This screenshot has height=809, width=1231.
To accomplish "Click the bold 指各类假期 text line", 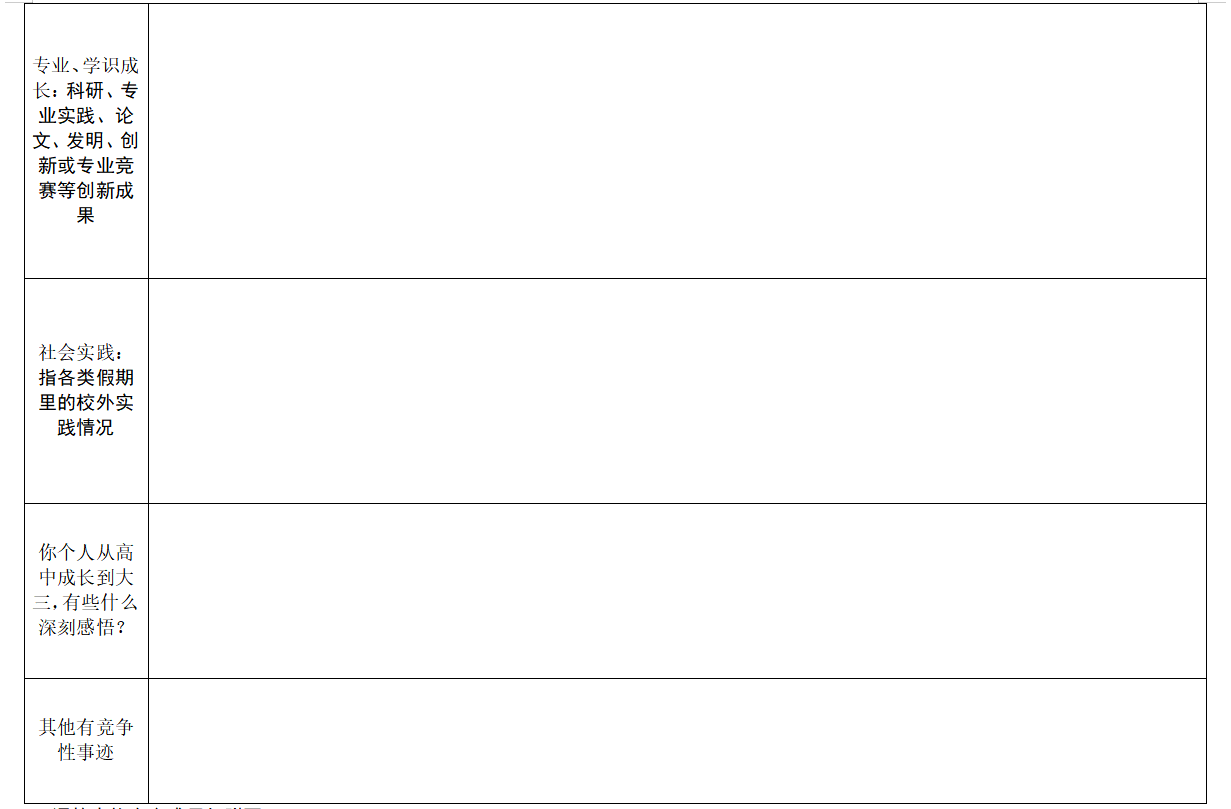I will click(86, 378).
